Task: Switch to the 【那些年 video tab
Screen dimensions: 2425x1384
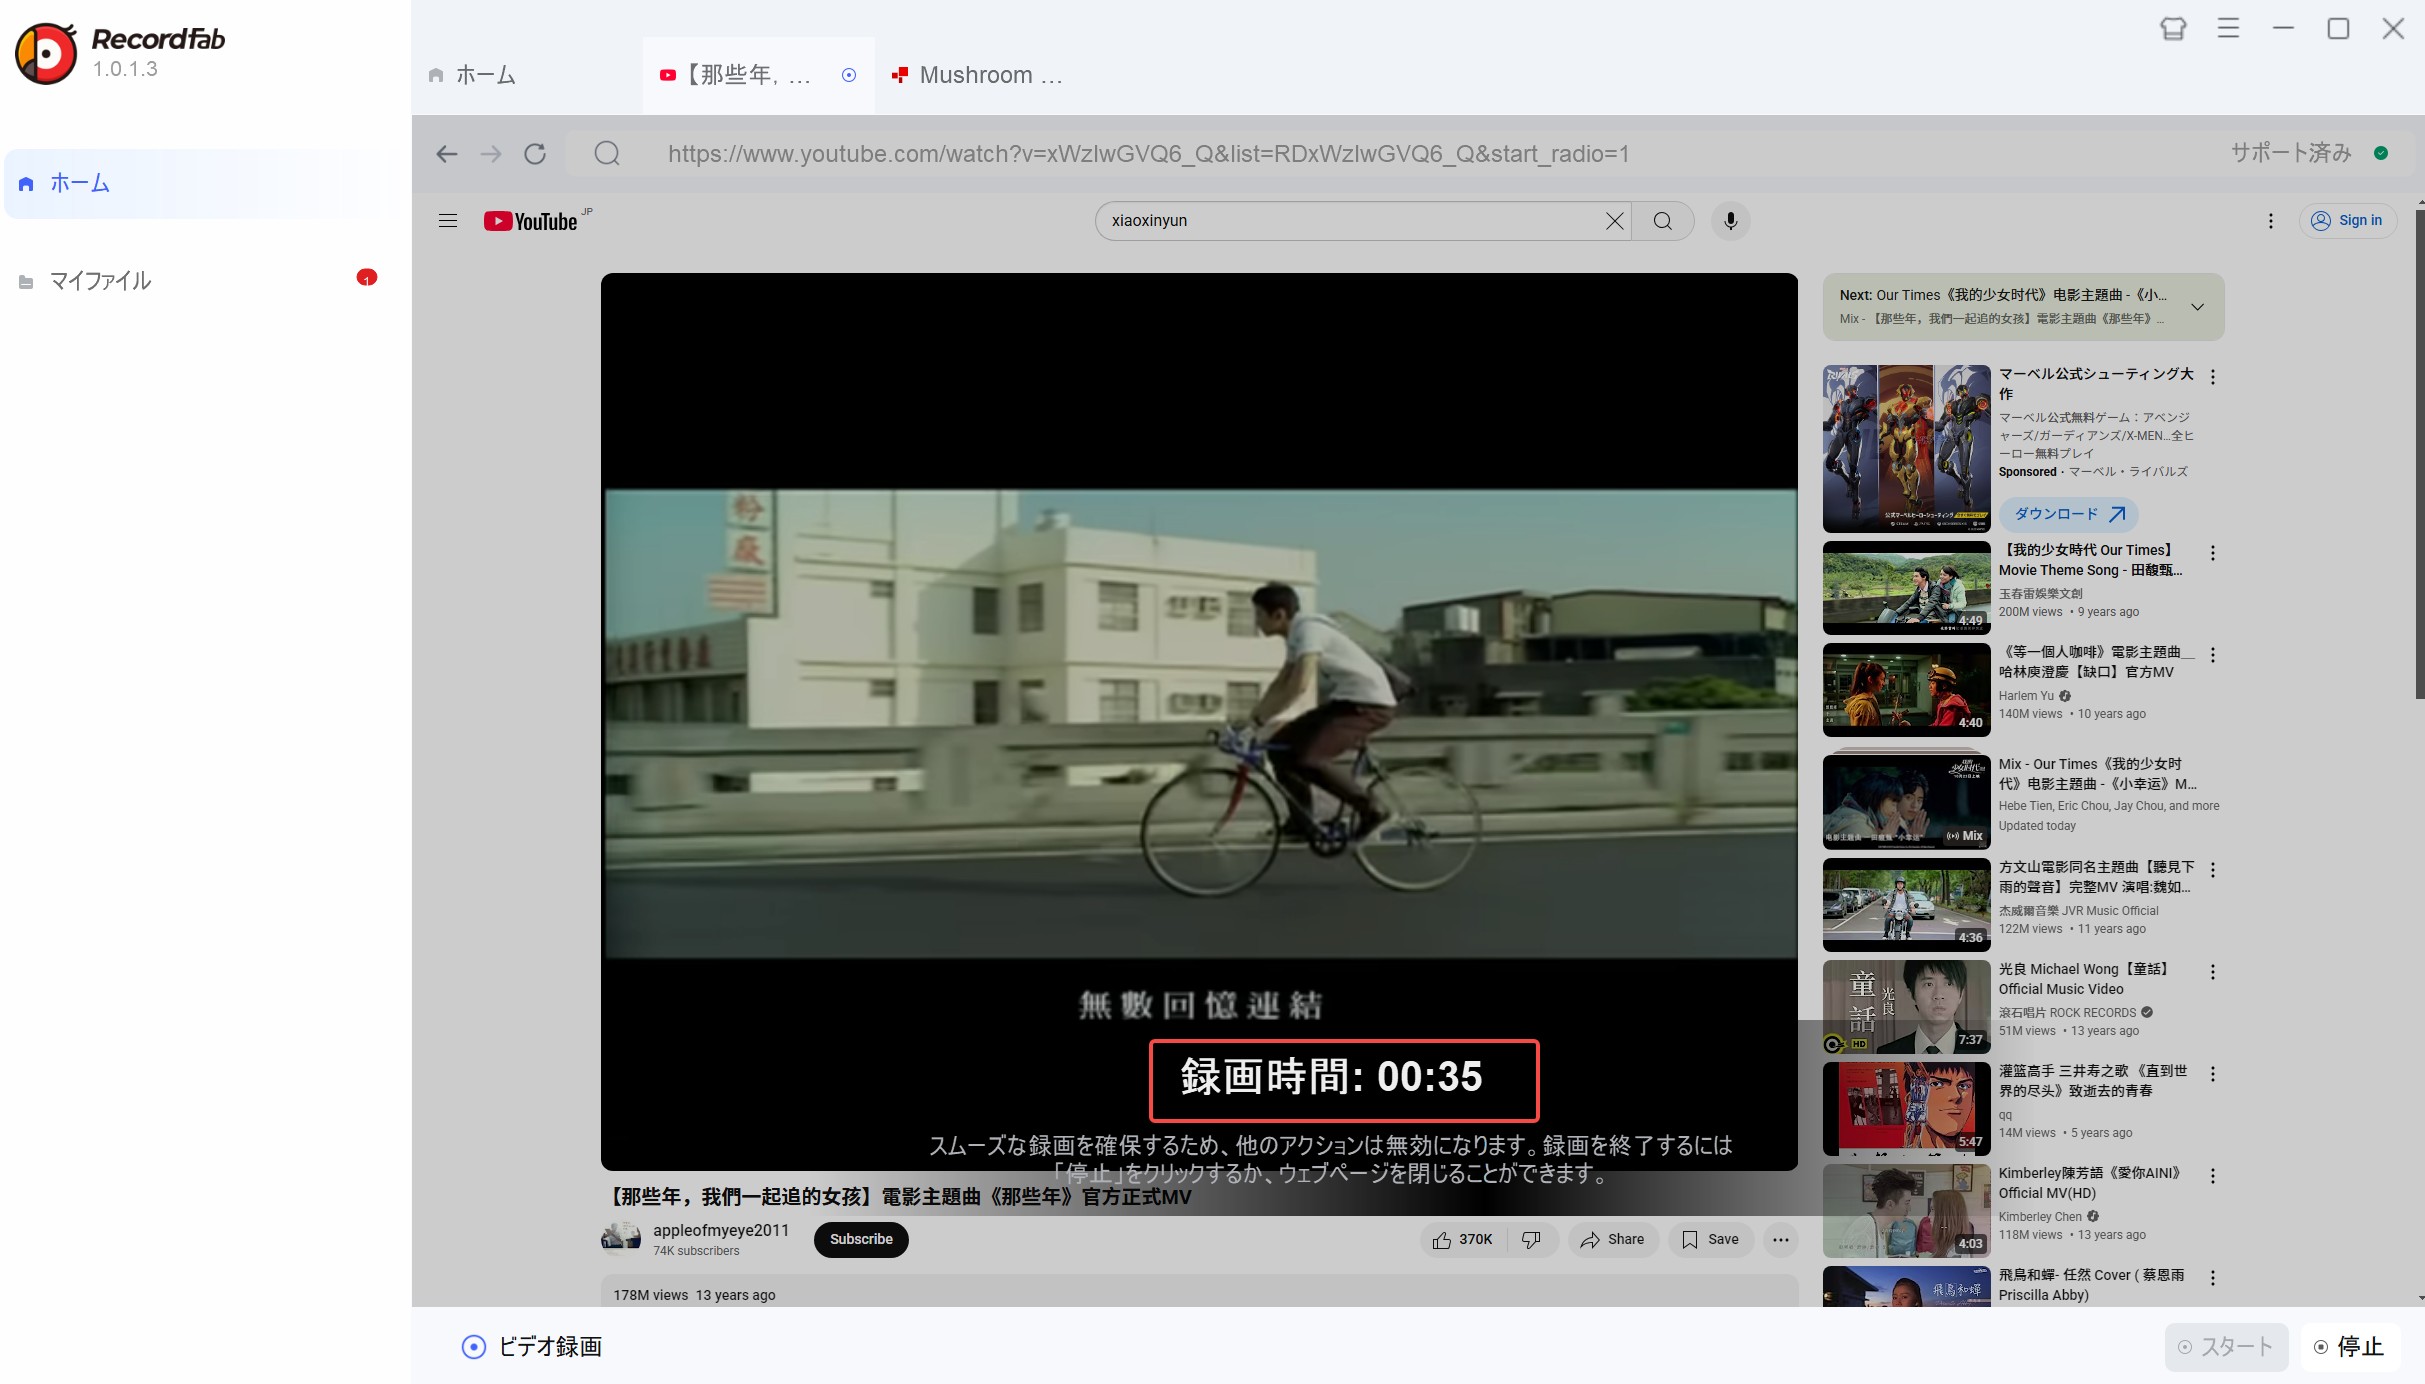Action: pyautogui.click(x=758, y=75)
